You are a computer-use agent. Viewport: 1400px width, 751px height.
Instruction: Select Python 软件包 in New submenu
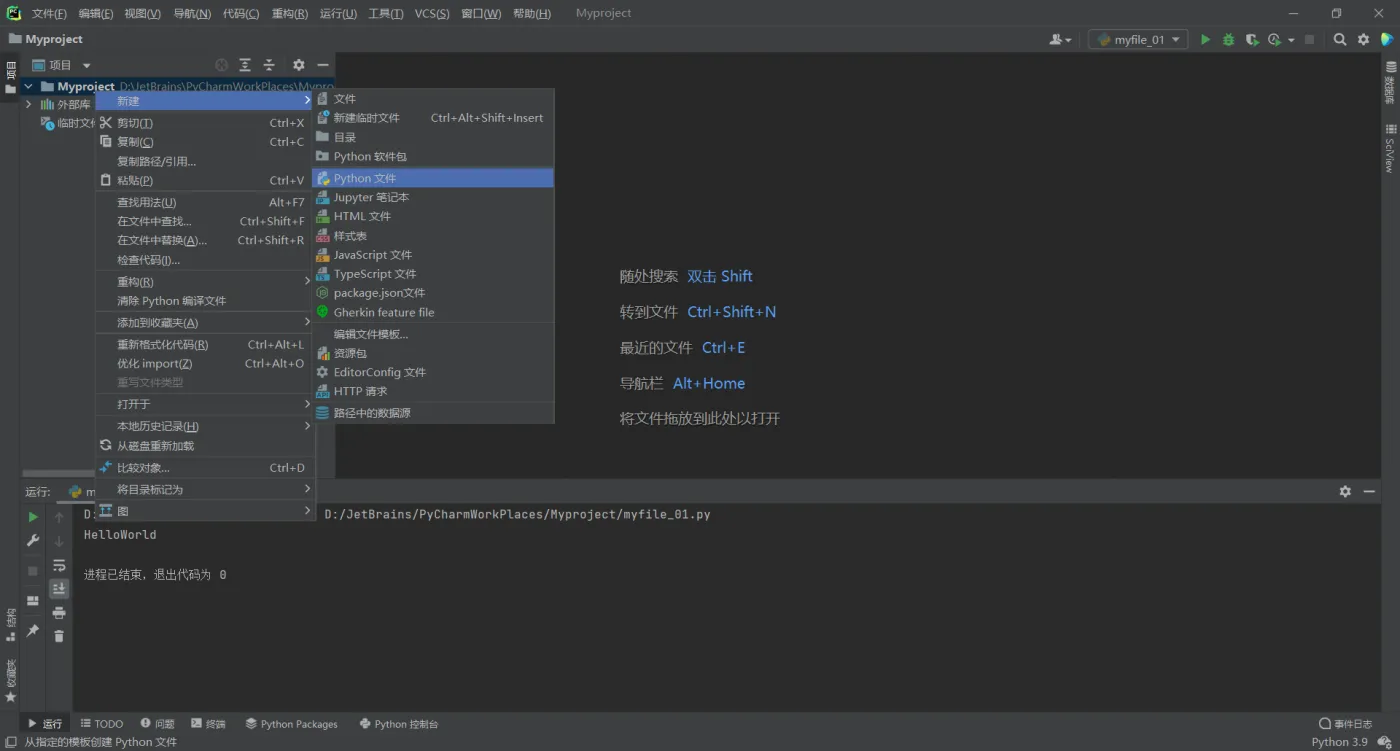click(433, 157)
